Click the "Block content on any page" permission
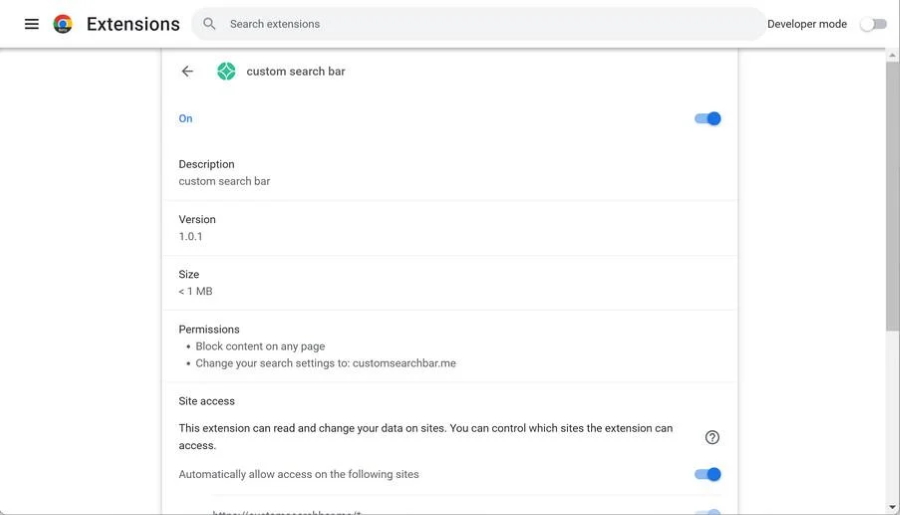Image resolution: width=900 pixels, height=515 pixels. pos(260,347)
